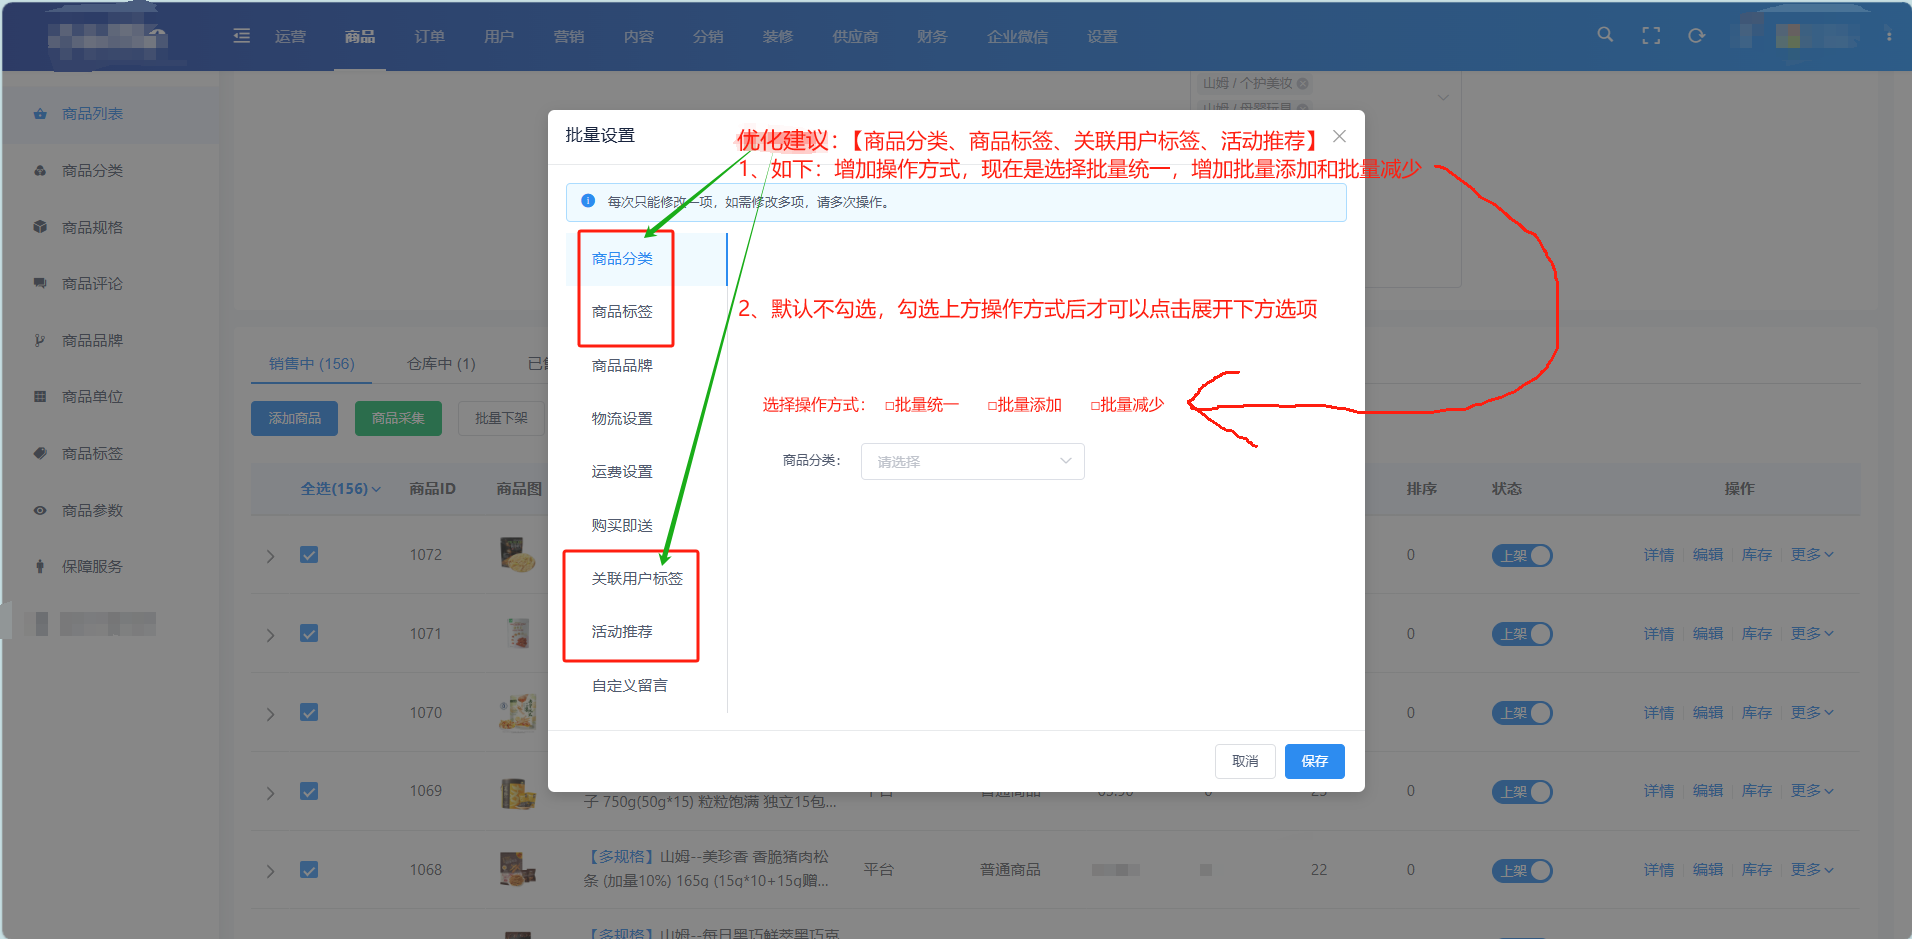Uncheck the checkbox for product 1072
The height and width of the screenshot is (939, 1912).
tap(309, 555)
